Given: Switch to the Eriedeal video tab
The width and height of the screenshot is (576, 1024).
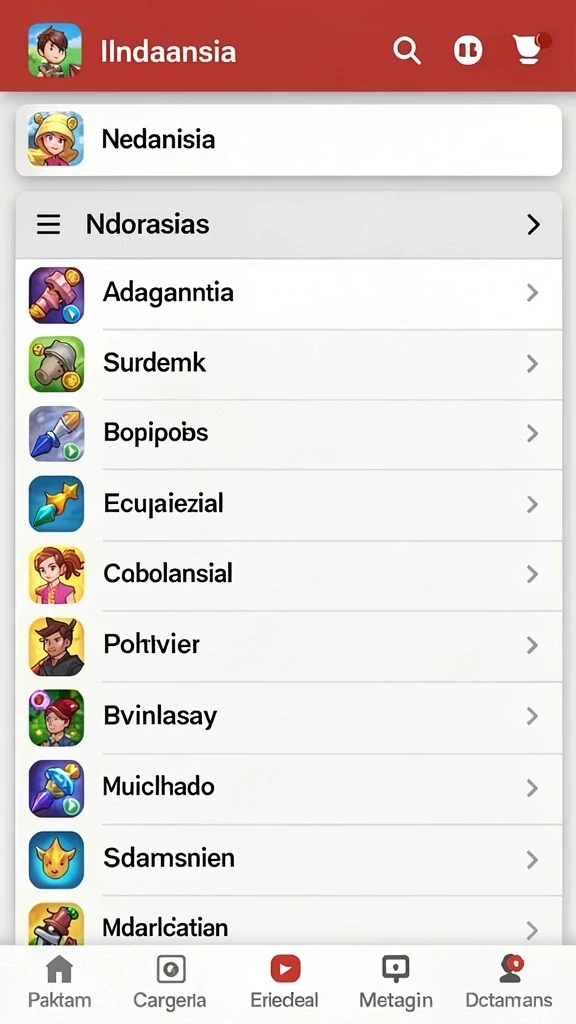Looking at the screenshot, I should [x=285, y=982].
